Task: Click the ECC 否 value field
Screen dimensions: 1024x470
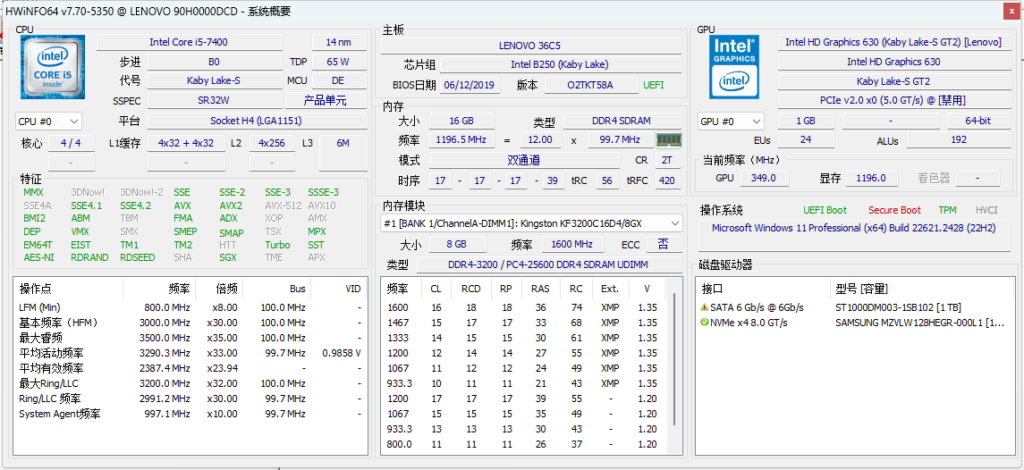Action: 664,245
